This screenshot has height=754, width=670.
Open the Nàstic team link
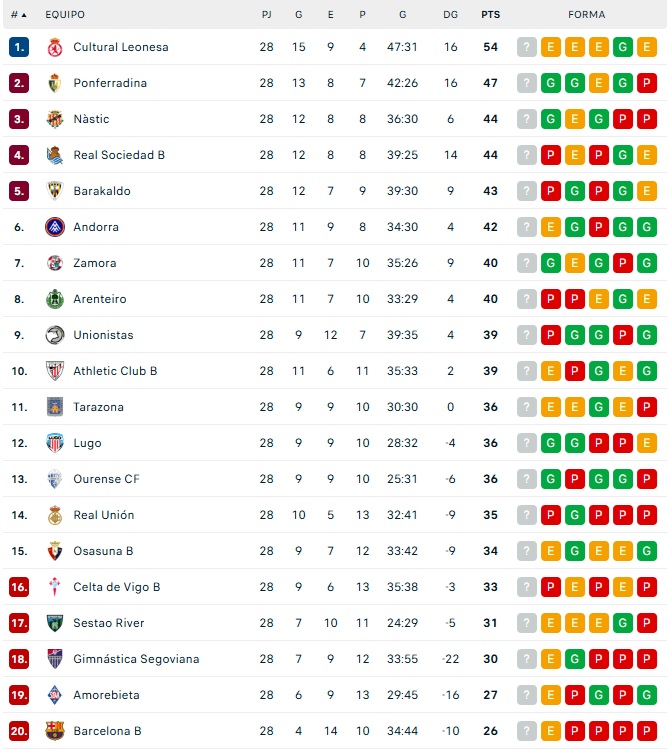click(x=91, y=119)
